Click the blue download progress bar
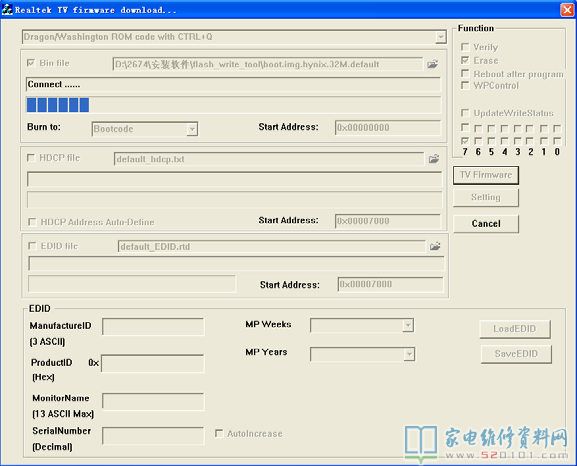577x466 pixels. (x=233, y=105)
